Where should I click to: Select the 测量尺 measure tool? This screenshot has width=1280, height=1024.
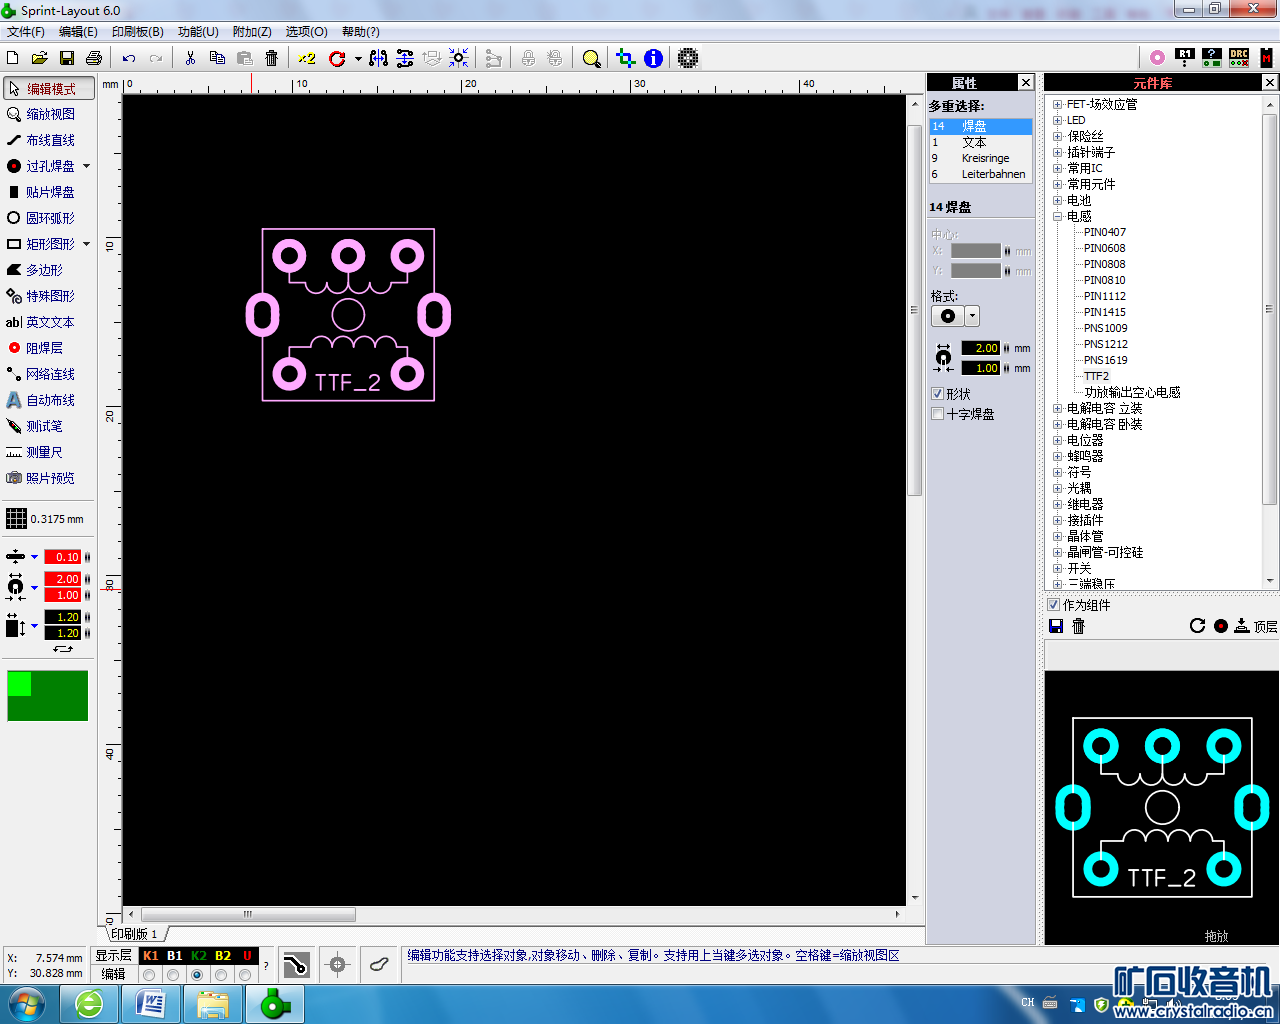[43, 452]
